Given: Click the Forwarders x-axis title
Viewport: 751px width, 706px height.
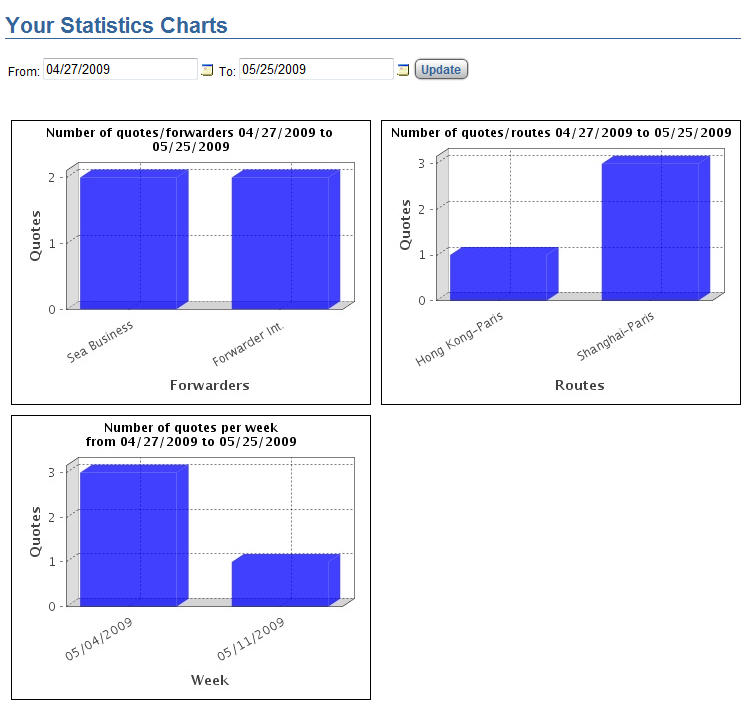Looking at the screenshot, I should [x=209, y=385].
